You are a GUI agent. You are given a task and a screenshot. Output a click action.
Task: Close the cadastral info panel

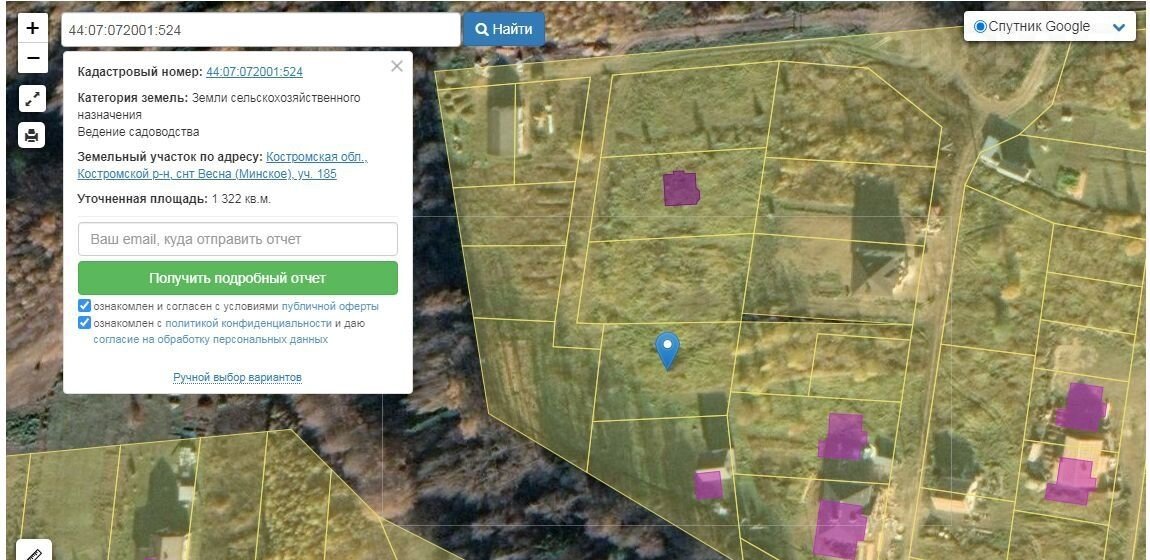coord(397,66)
